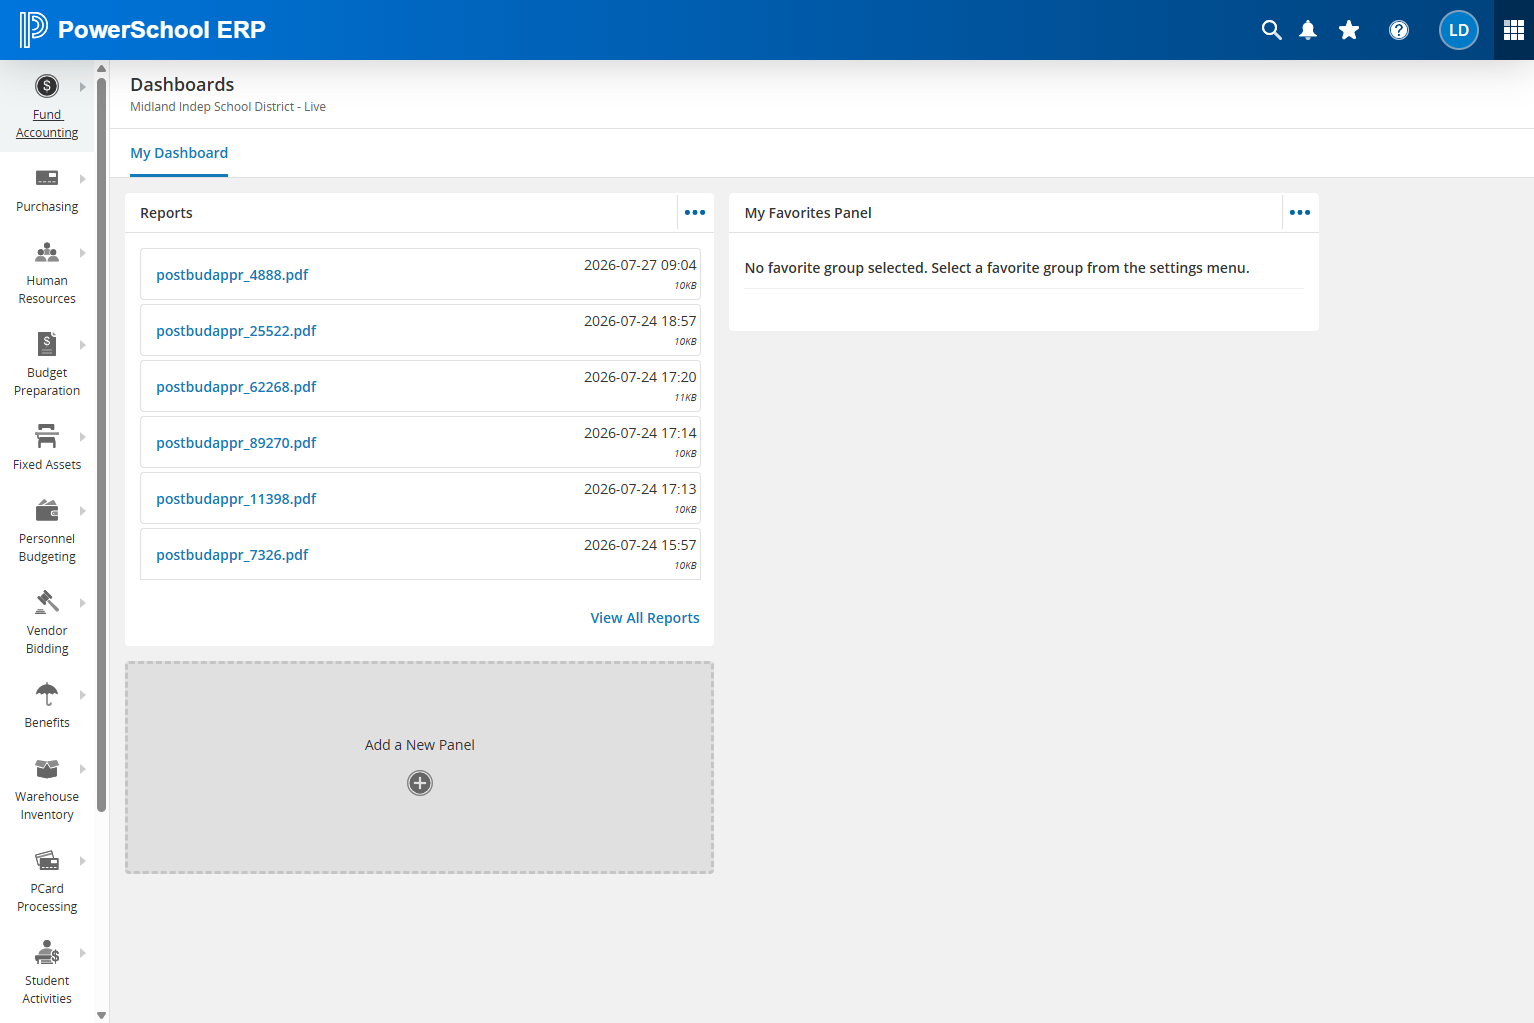1534x1023 pixels.
Task: Click the PowerSchool ERP logo
Action: [x=143, y=30]
